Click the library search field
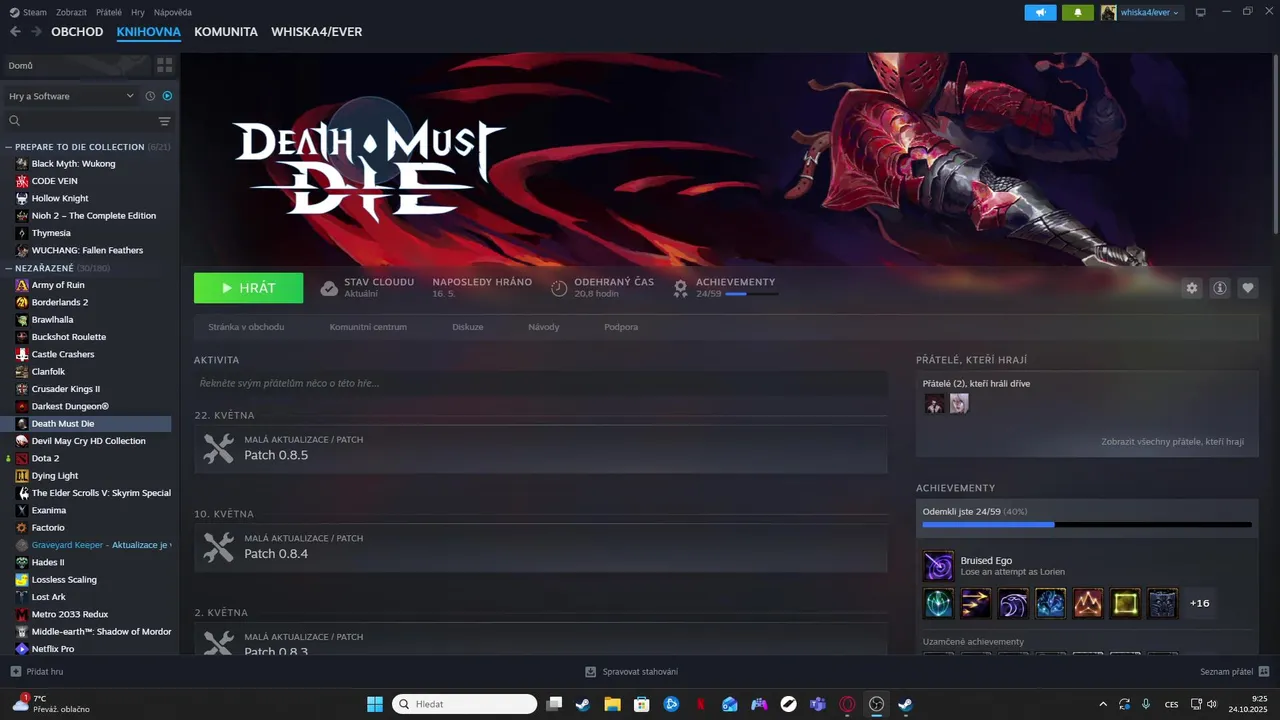Image resolution: width=1280 pixels, height=720 pixels. pyautogui.click(x=80, y=121)
